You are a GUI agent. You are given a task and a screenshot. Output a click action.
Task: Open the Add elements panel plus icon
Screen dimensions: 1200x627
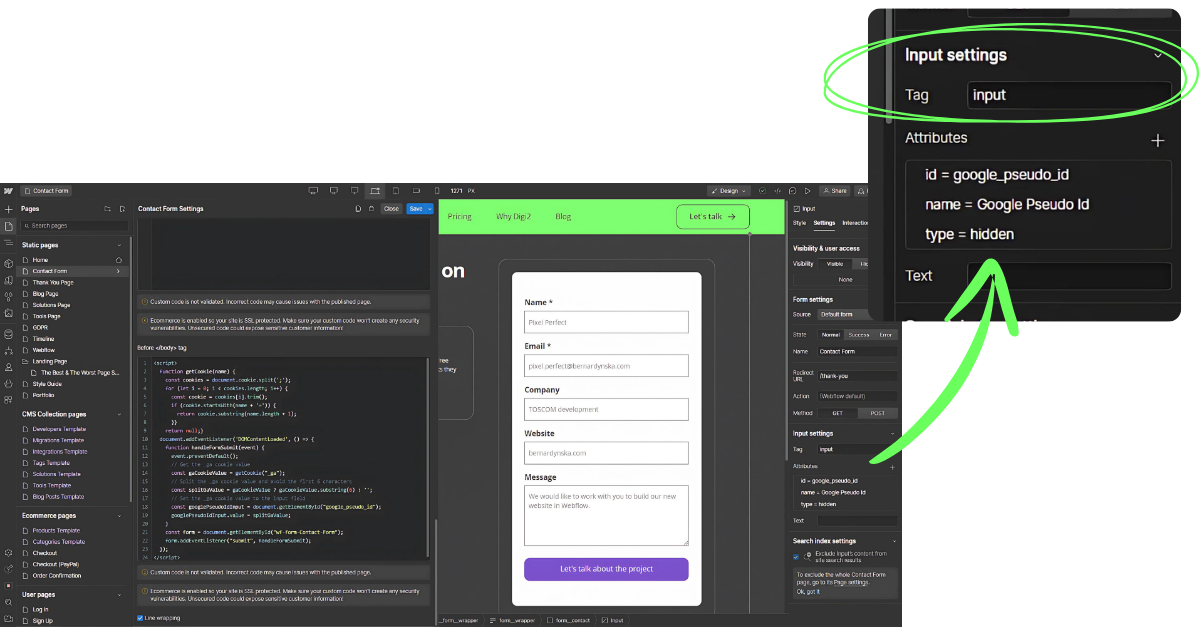(8, 209)
